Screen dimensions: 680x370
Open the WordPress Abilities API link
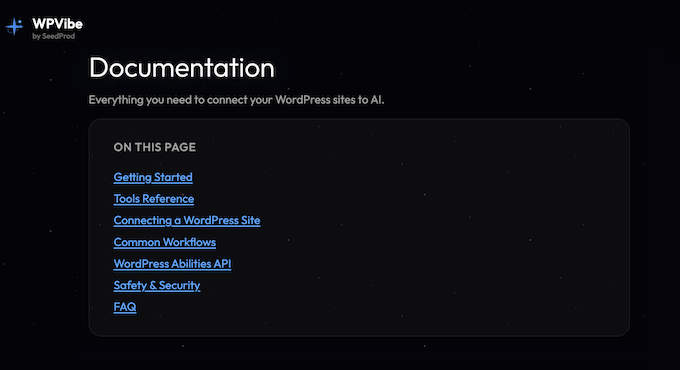pyautogui.click(x=172, y=264)
